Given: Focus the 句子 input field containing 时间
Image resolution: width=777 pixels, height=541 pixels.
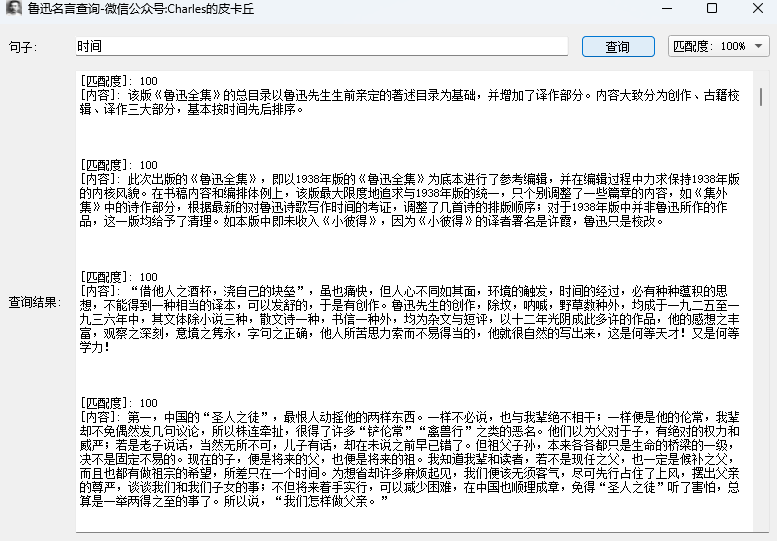Looking at the screenshot, I should coord(322,46).
